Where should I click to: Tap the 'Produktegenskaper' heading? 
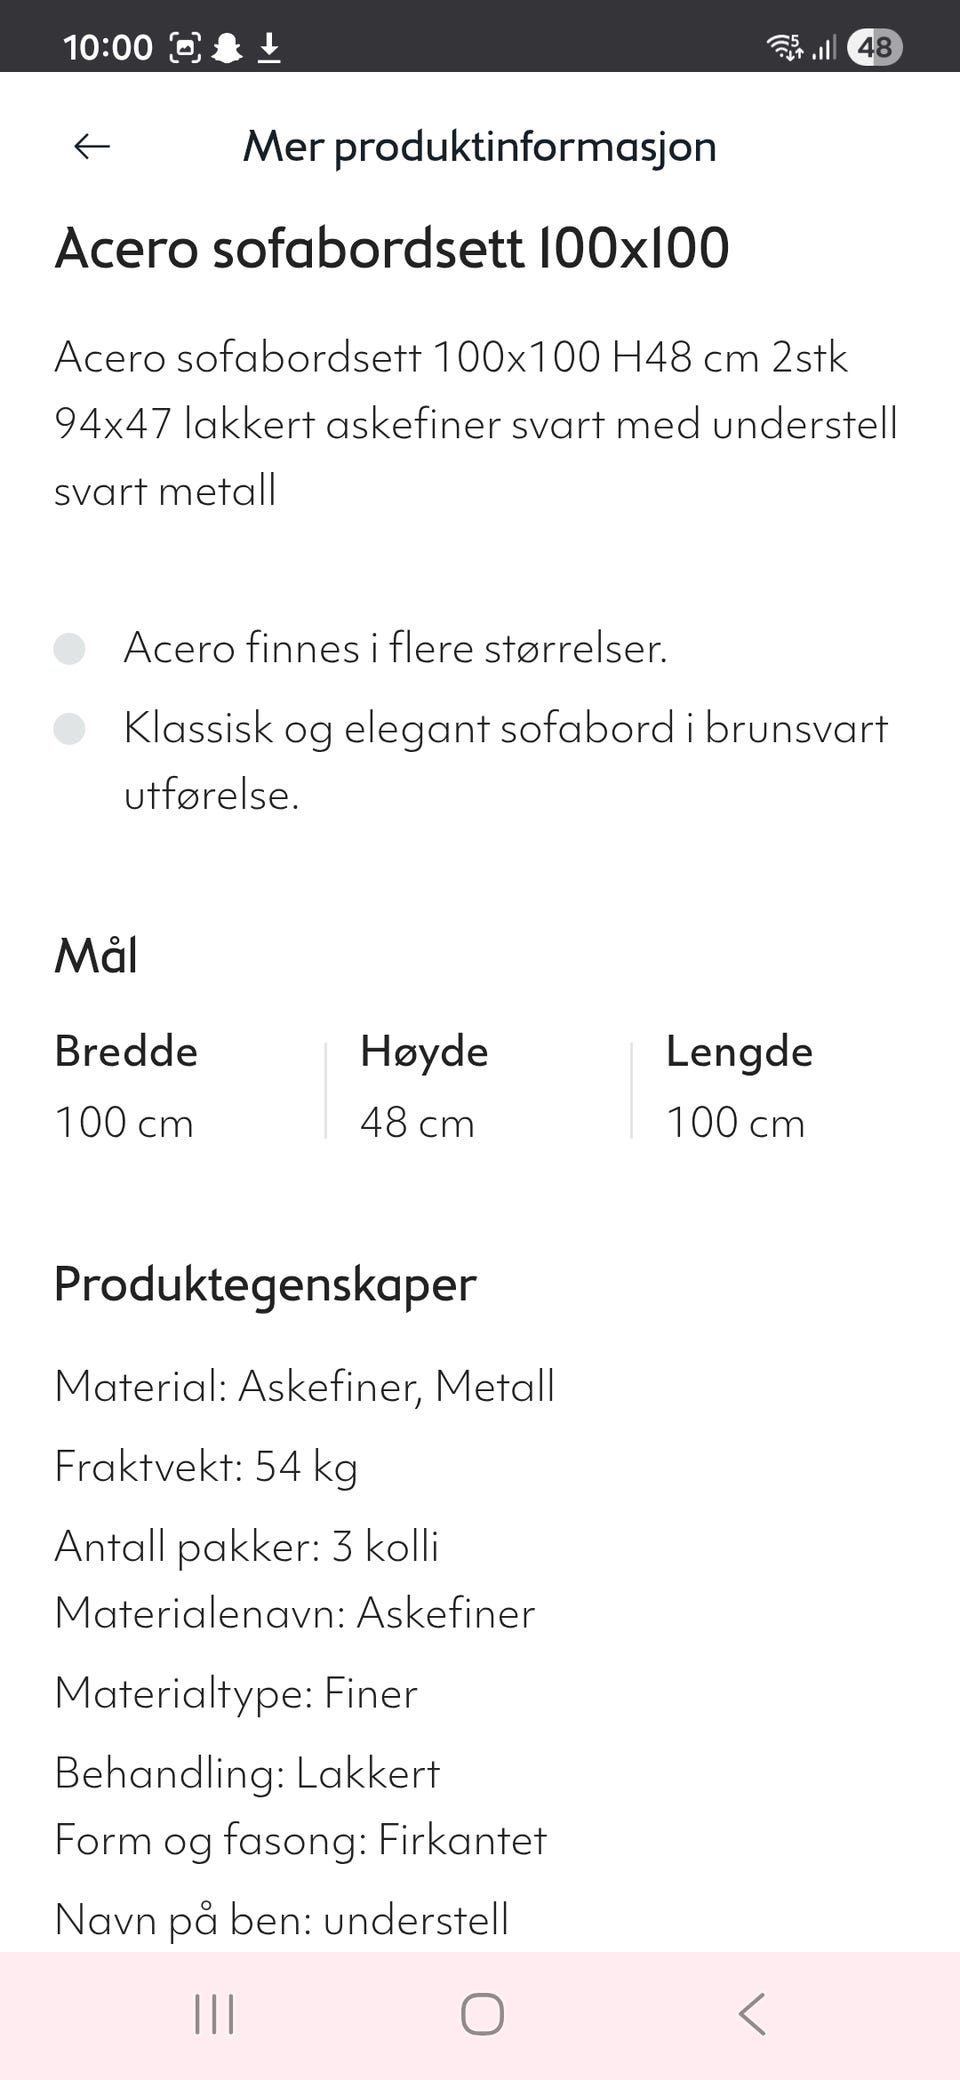(266, 1285)
